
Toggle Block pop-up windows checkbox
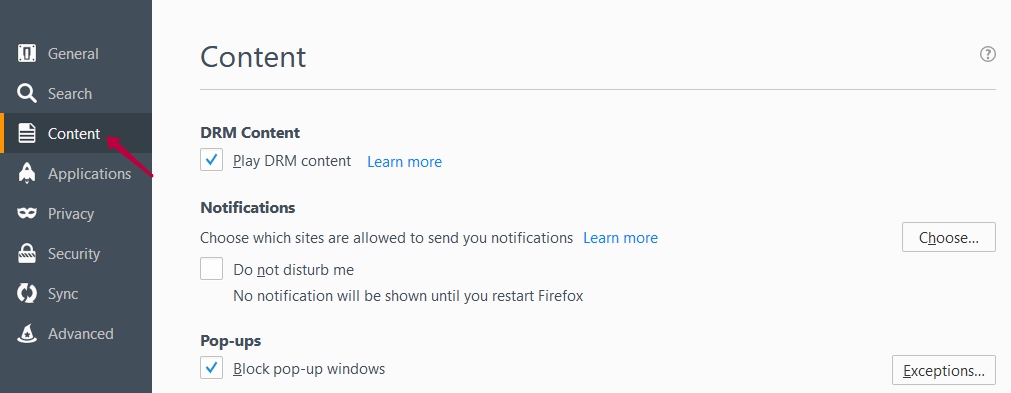(x=211, y=368)
